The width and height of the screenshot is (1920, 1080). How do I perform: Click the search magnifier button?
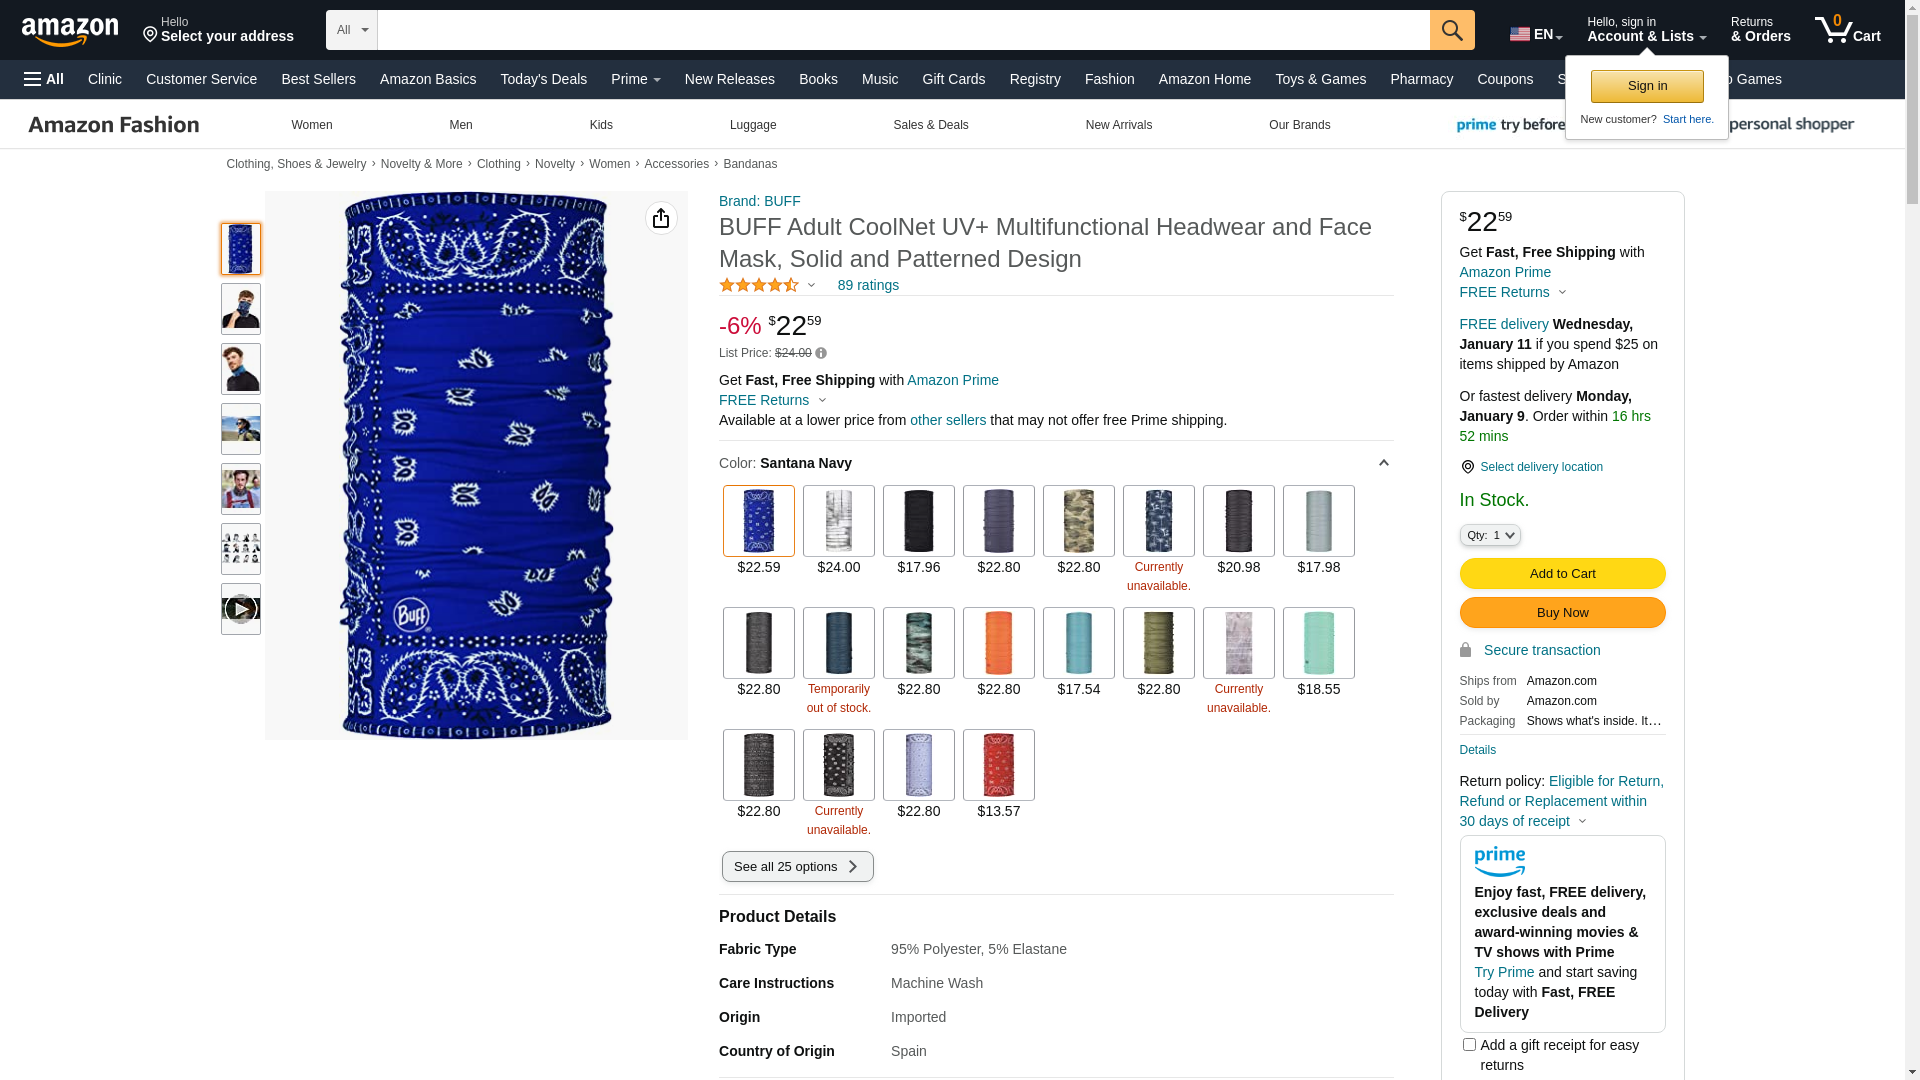pyautogui.click(x=1451, y=30)
